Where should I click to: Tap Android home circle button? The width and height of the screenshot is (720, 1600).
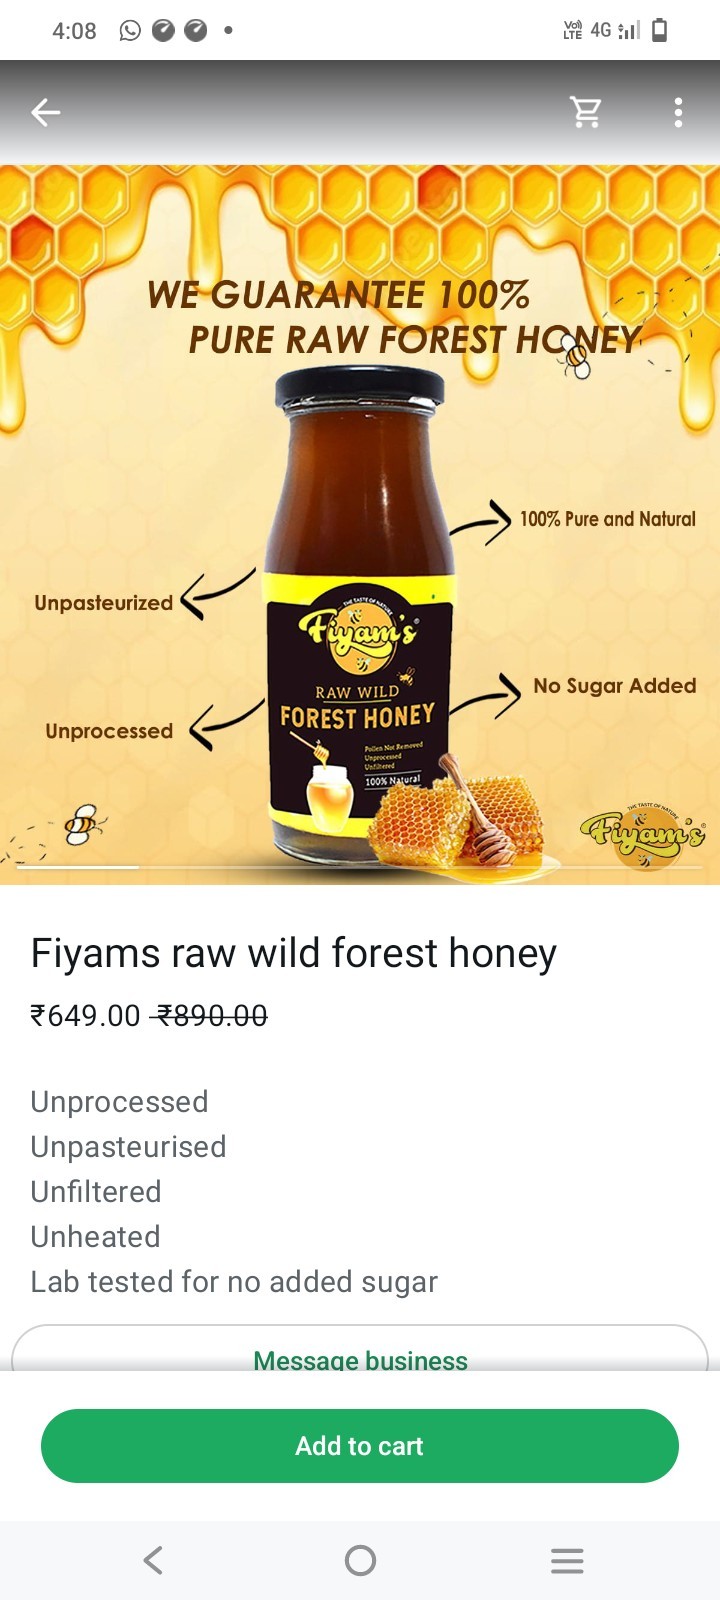360,1560
